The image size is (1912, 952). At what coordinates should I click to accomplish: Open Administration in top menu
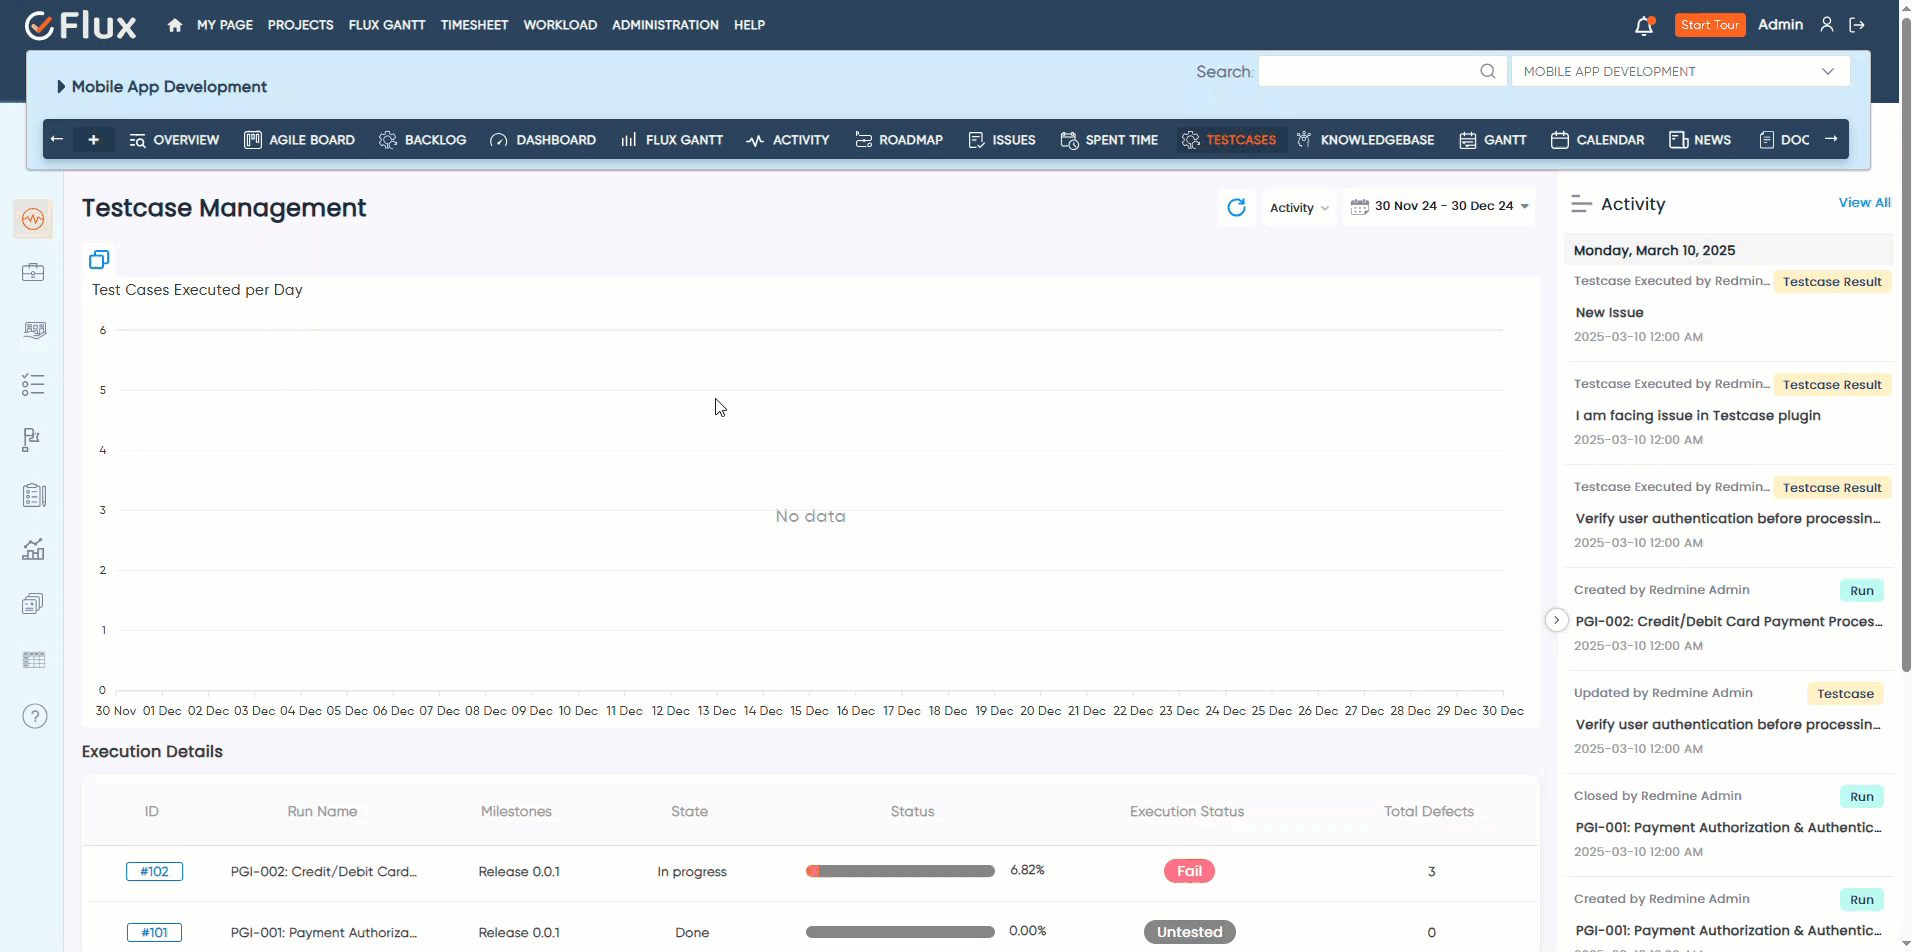665,25
